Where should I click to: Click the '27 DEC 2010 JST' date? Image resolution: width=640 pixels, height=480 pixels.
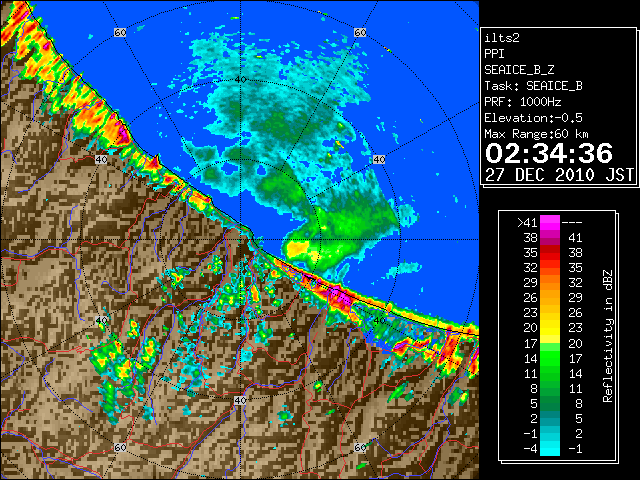(x=559, y=175)
